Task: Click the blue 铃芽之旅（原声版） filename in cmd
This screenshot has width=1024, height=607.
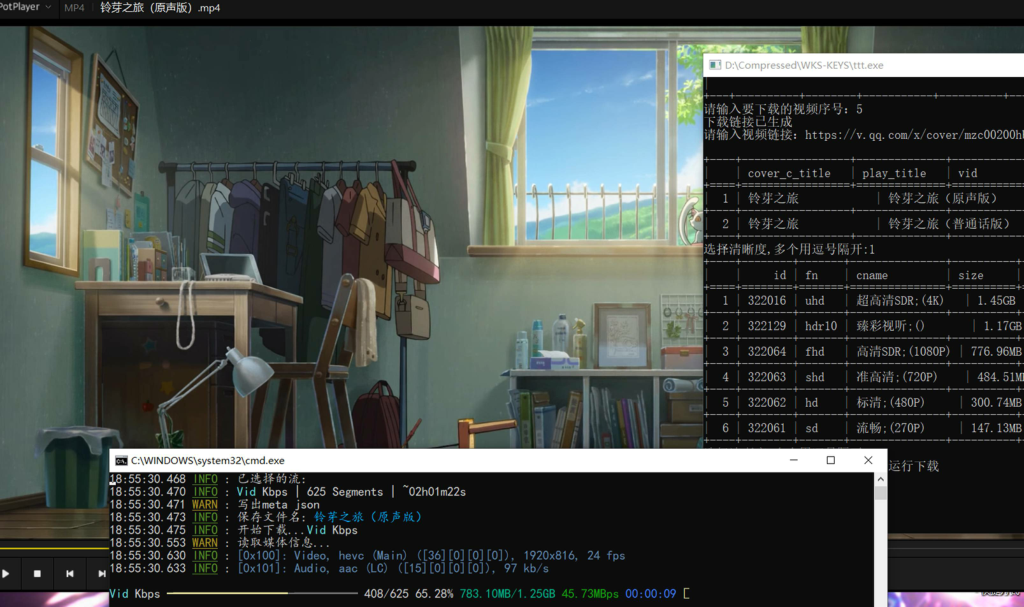Action: [x=368, y=517]
